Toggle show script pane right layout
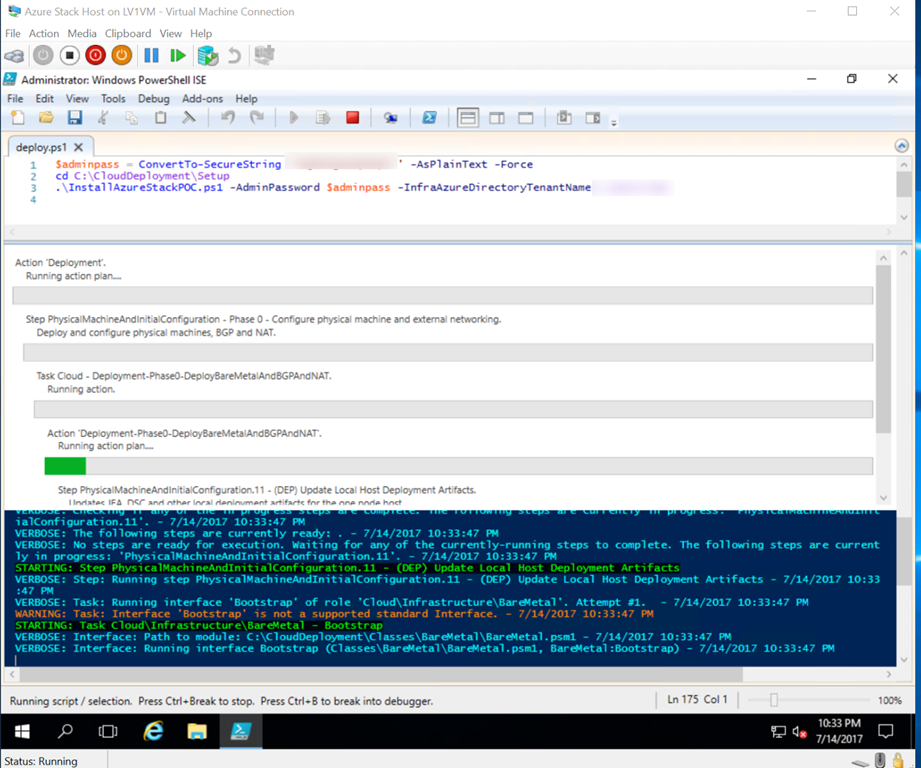This screenshot has width=921, height=768. 496,118
